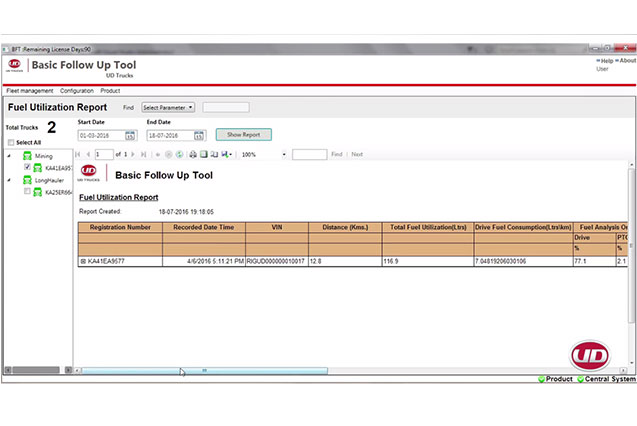Screen dimensions: 637x426
Task: Click the LongHauler fleet truck icon
Action: click(x=27, y=180)
